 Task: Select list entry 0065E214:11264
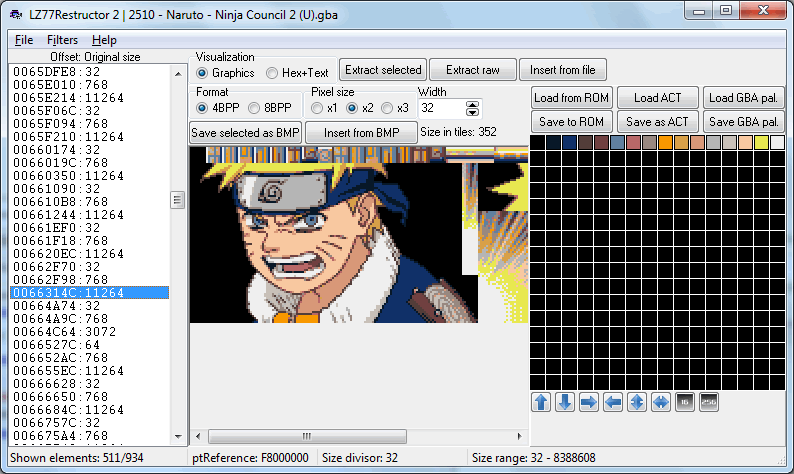pos(89,98)
